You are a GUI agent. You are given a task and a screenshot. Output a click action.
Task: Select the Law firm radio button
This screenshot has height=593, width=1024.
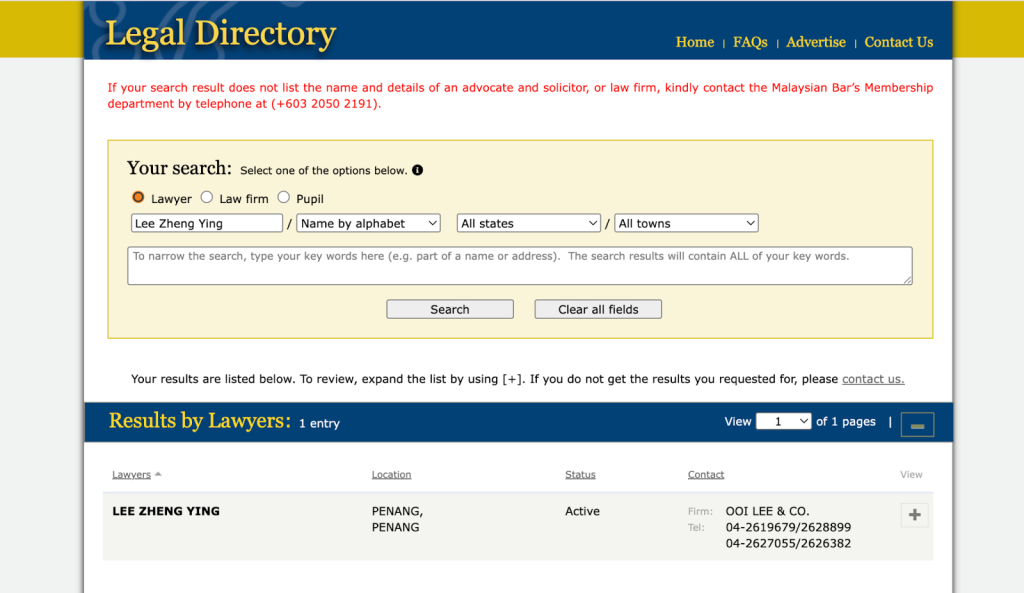click(206, 197)
